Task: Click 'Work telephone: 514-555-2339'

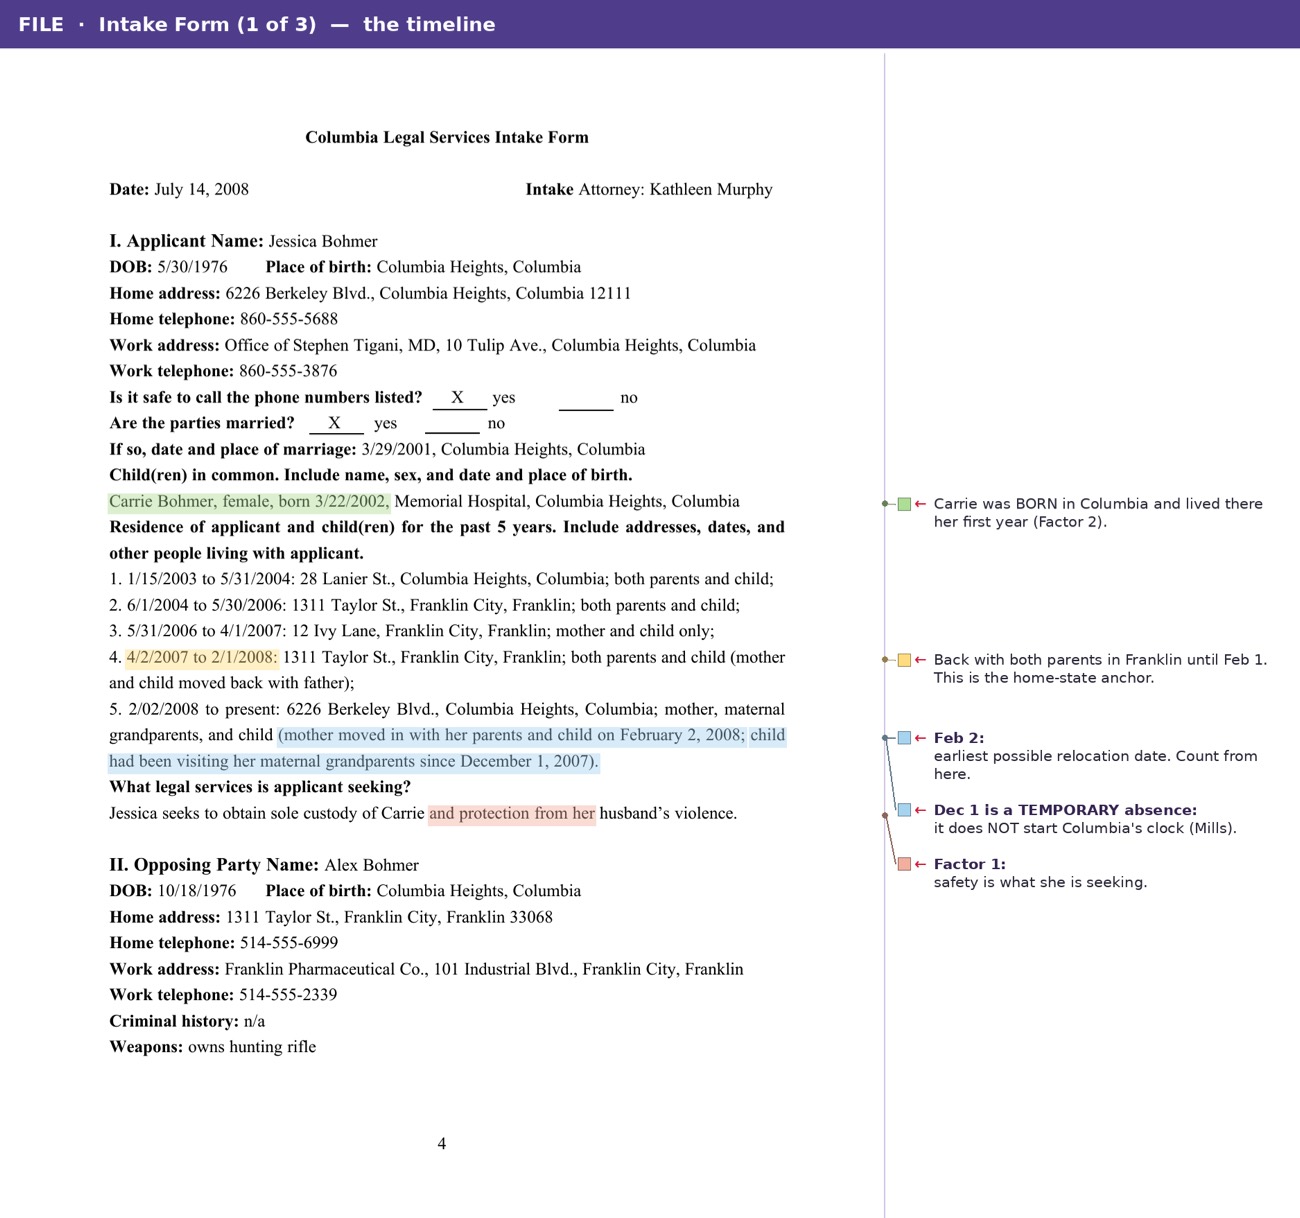Action: click(223, 995)
